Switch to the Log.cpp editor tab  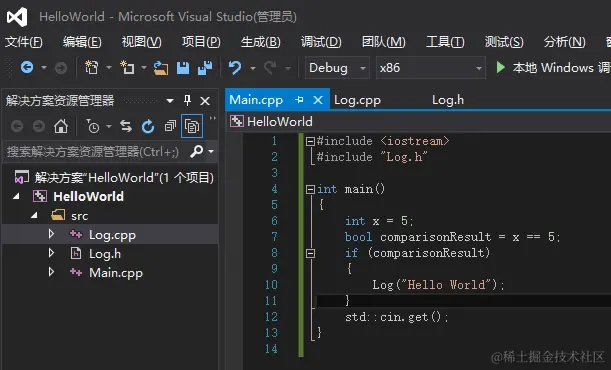coord(357,100)
